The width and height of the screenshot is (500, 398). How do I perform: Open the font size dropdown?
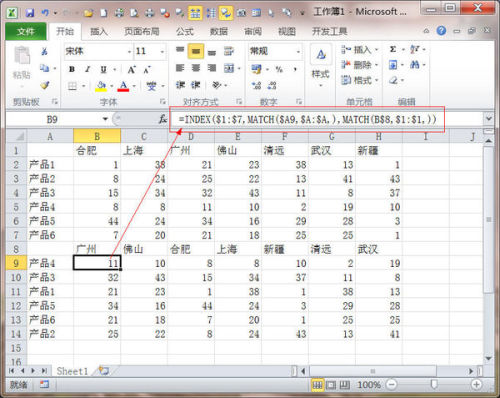pyautogui.click(x=162, y=52)
